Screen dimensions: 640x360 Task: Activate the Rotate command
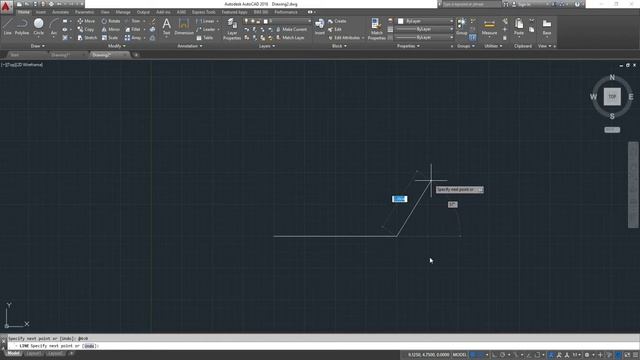pyautogui.click(x=111, y=21)
